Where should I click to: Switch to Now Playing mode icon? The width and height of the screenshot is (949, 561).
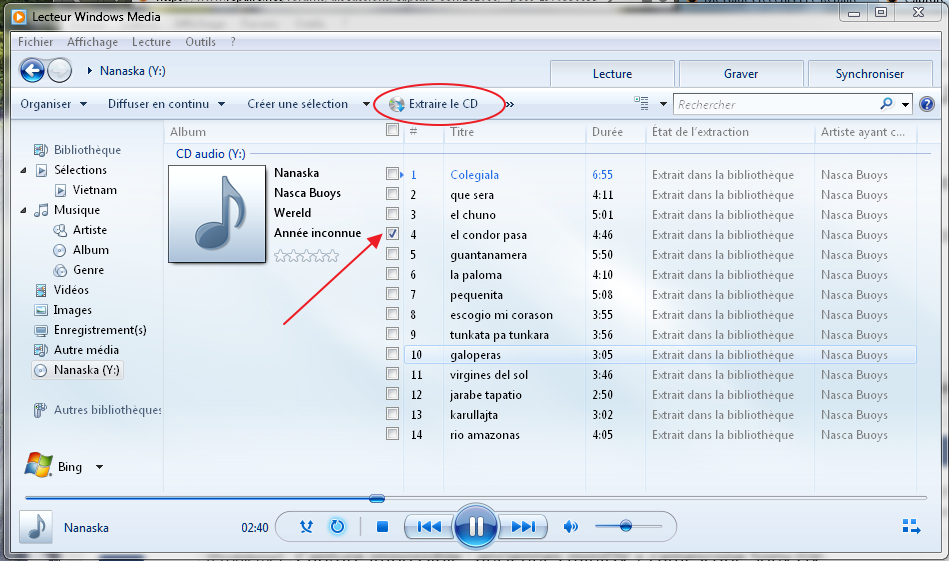(911, 527)
